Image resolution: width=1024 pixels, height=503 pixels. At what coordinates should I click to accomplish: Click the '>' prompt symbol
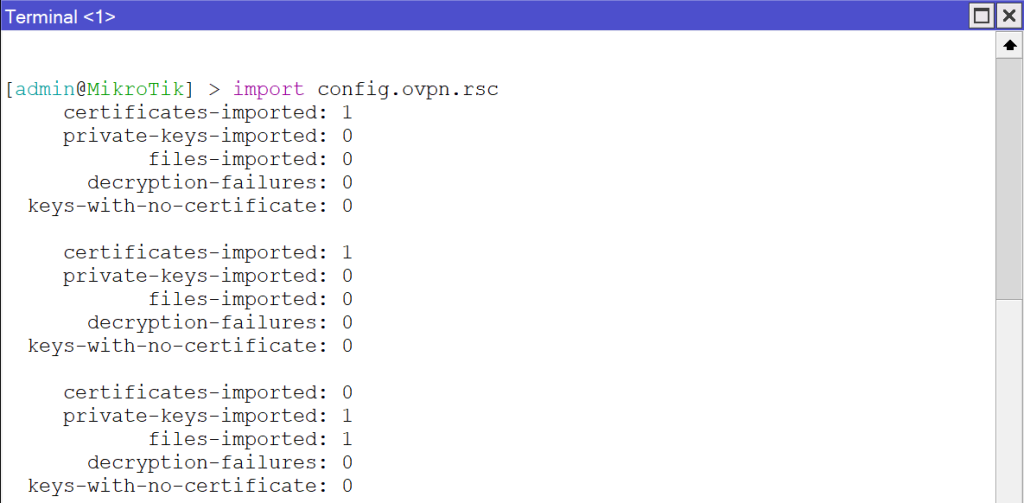point(214,89)
